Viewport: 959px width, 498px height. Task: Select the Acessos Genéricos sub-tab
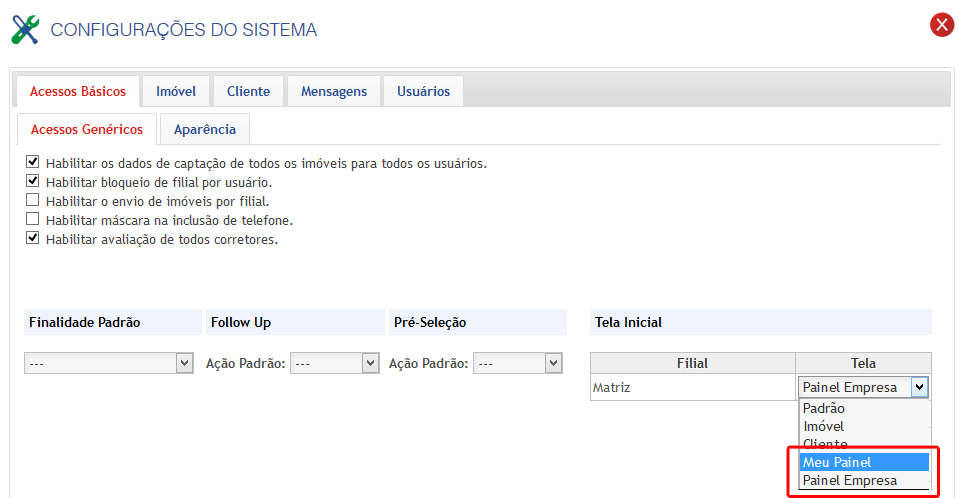(x=87, y=129)
